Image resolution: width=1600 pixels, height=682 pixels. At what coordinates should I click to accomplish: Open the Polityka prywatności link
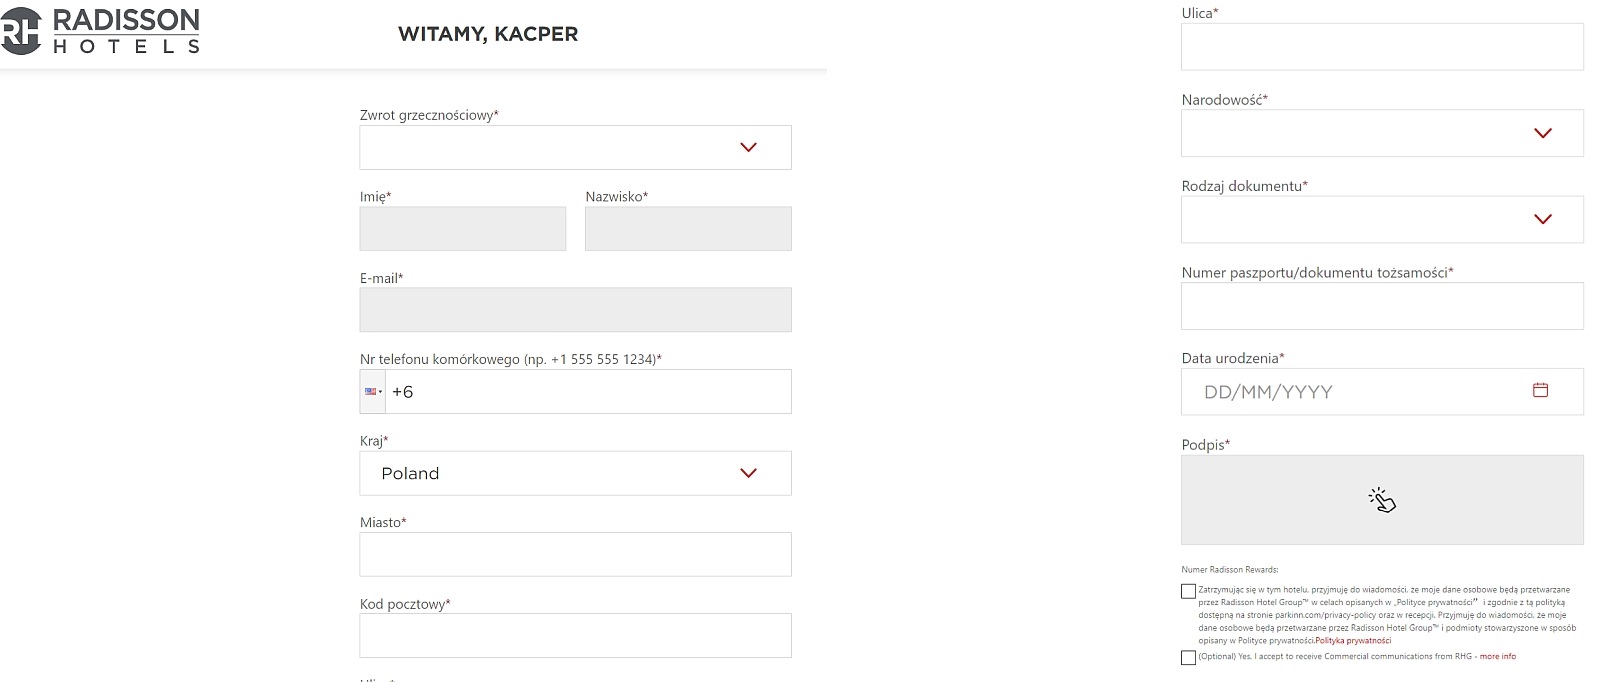click(1353, 641)
